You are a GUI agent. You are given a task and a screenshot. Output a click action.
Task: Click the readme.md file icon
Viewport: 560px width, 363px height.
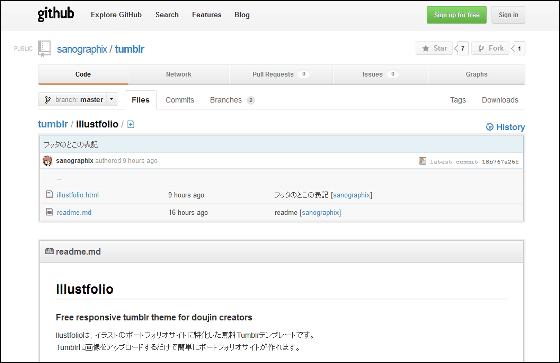pyautogui.click(x=49, y=212)
